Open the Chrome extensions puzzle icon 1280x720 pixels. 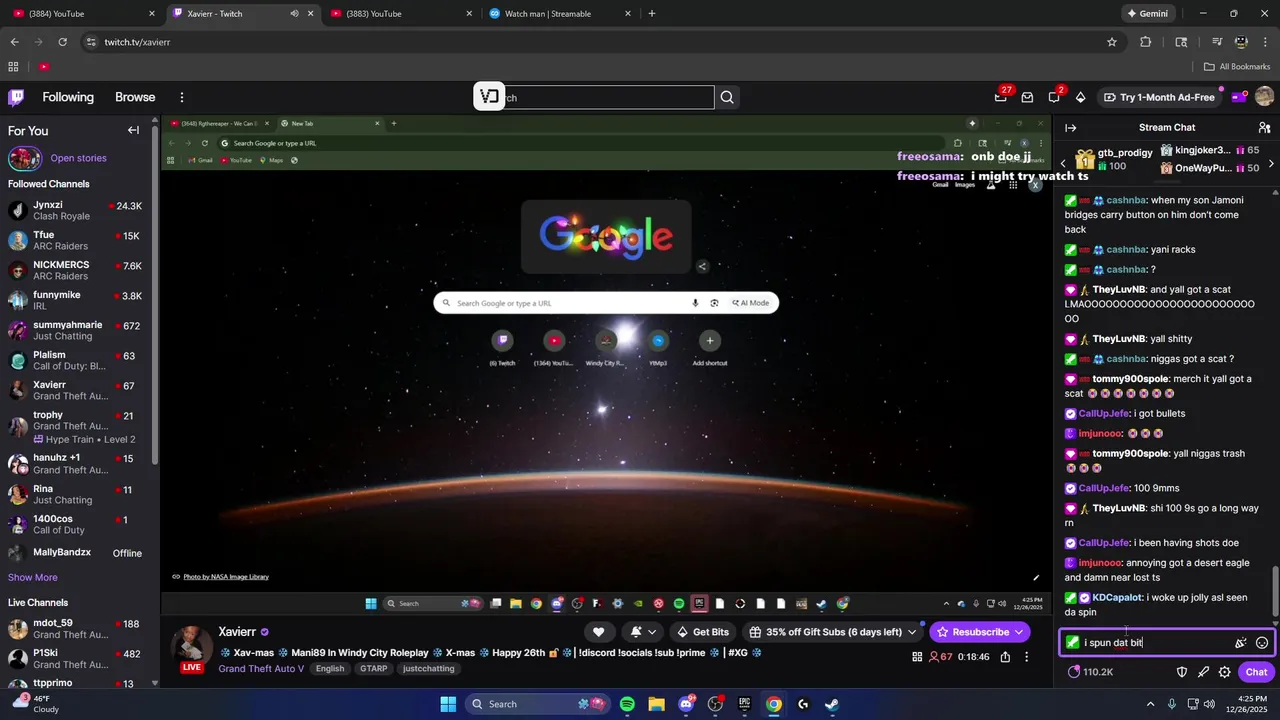[1146, 42]
